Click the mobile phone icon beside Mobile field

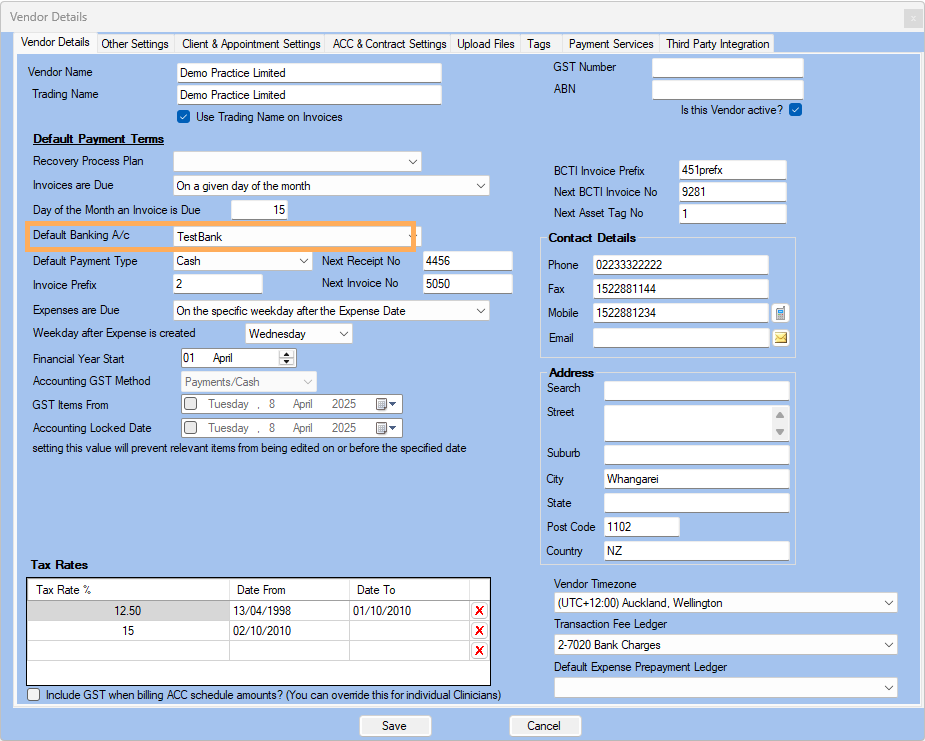click(780, 313)
